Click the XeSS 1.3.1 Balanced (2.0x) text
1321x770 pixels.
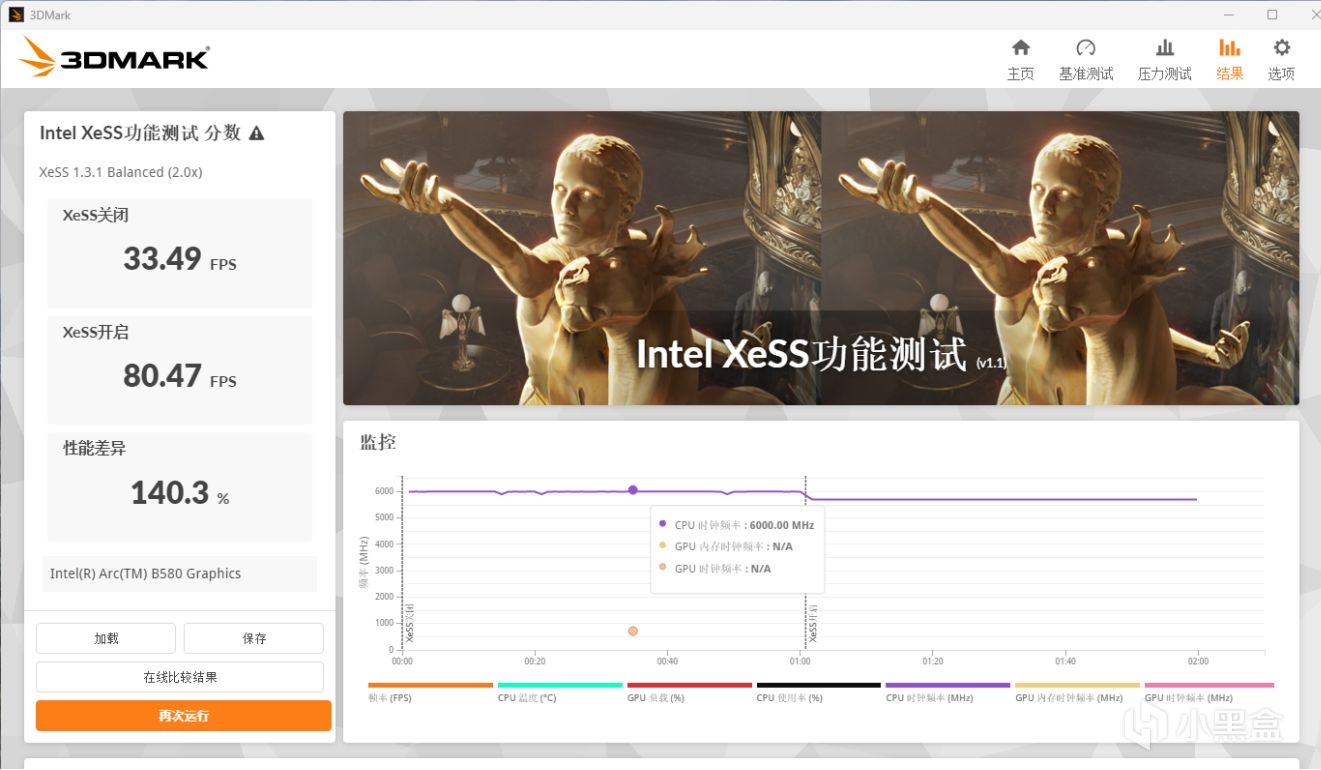121,172
